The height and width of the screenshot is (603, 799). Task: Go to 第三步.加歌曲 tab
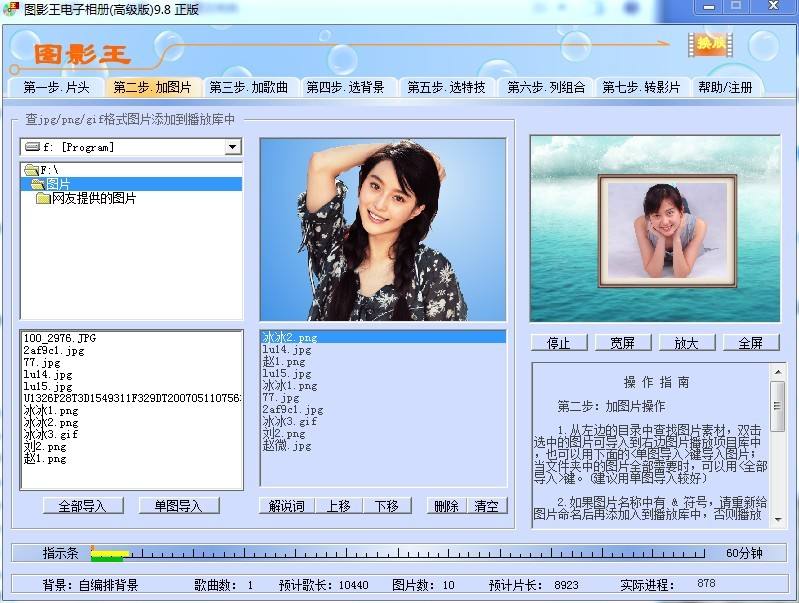click(x=249, y=88)
